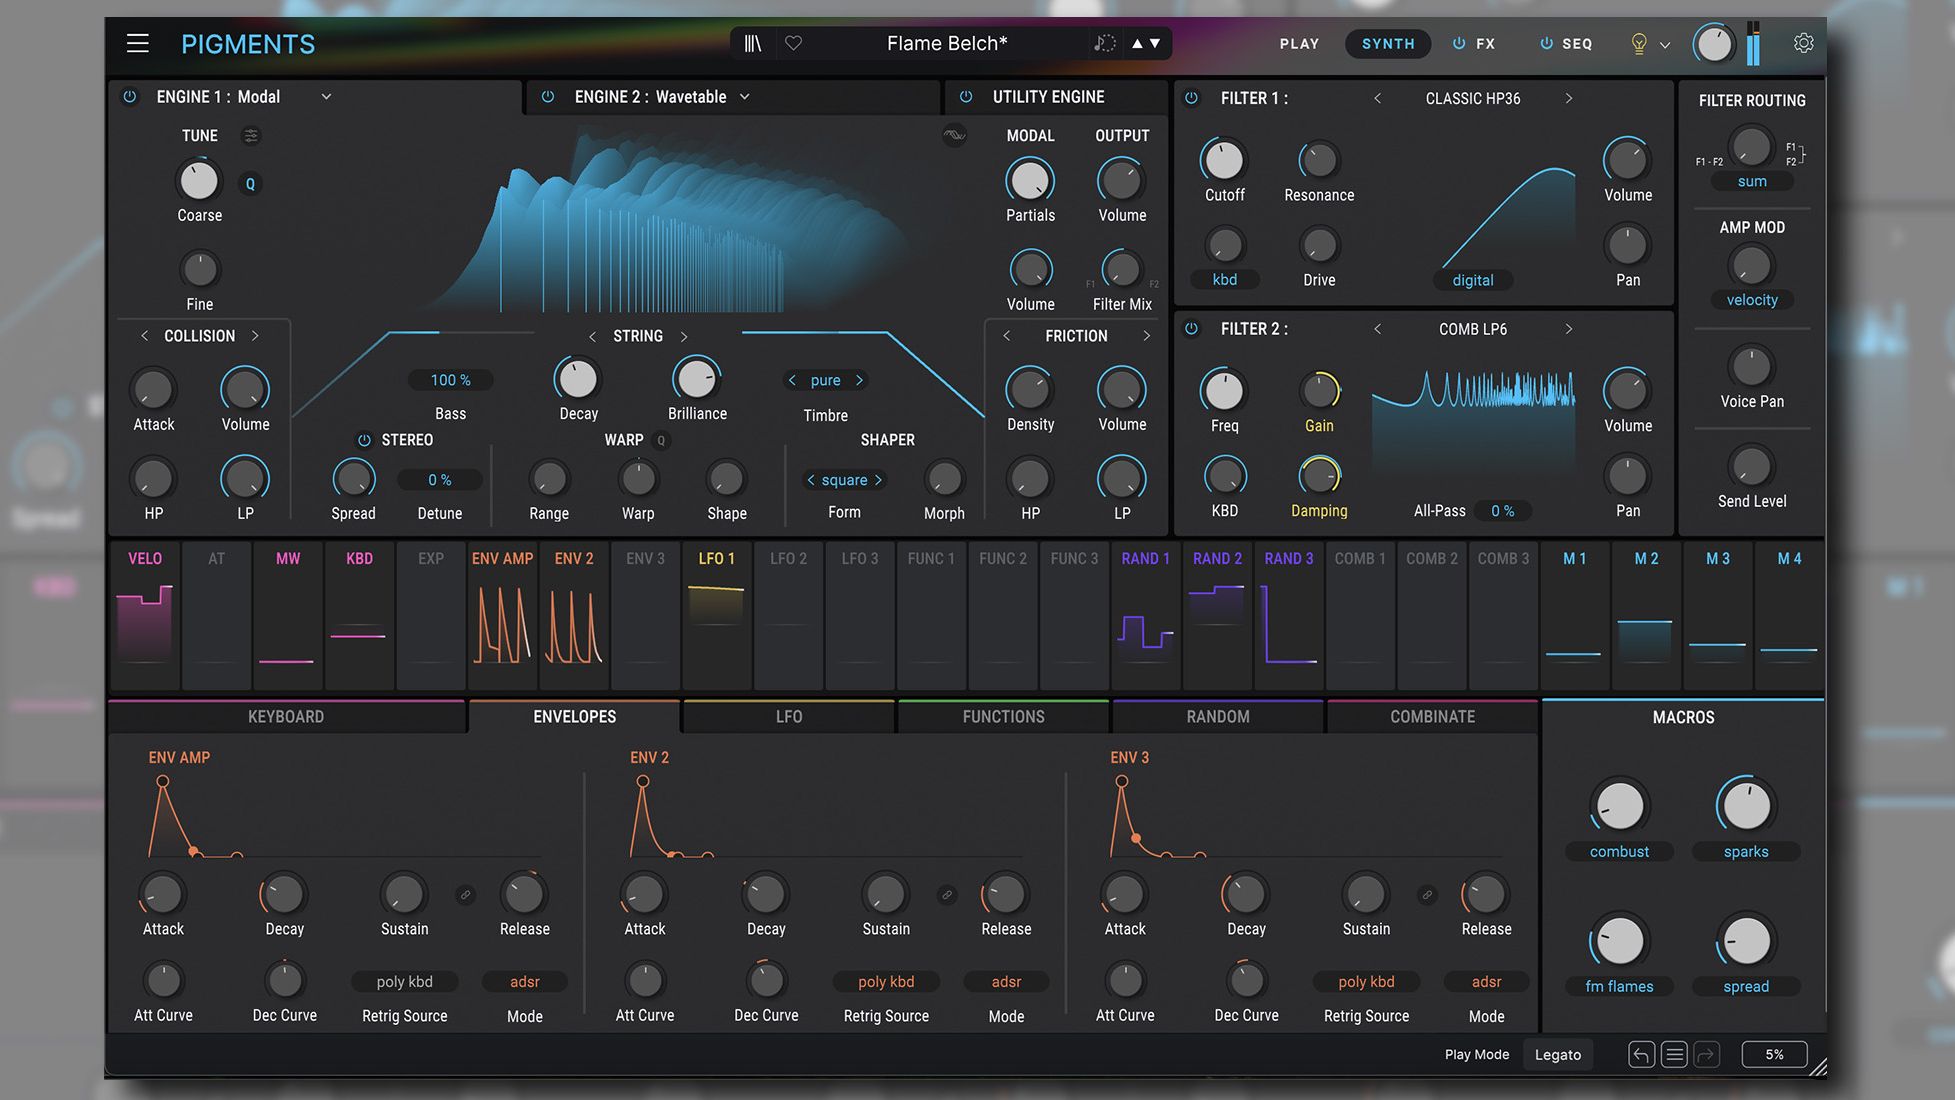
Task: Open the tutorials light bulb icon
Action: (x=1637, y=44)
